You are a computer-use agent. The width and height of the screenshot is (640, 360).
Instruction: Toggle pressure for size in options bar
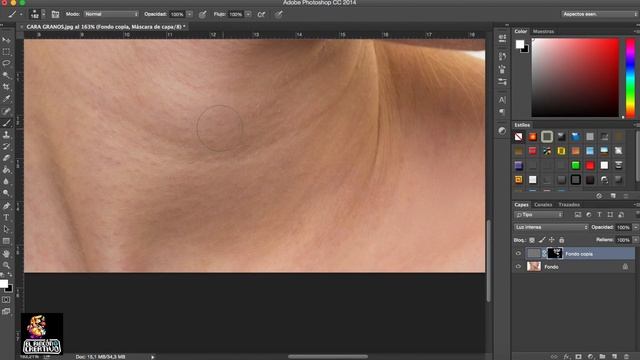(x=278, y=14)
